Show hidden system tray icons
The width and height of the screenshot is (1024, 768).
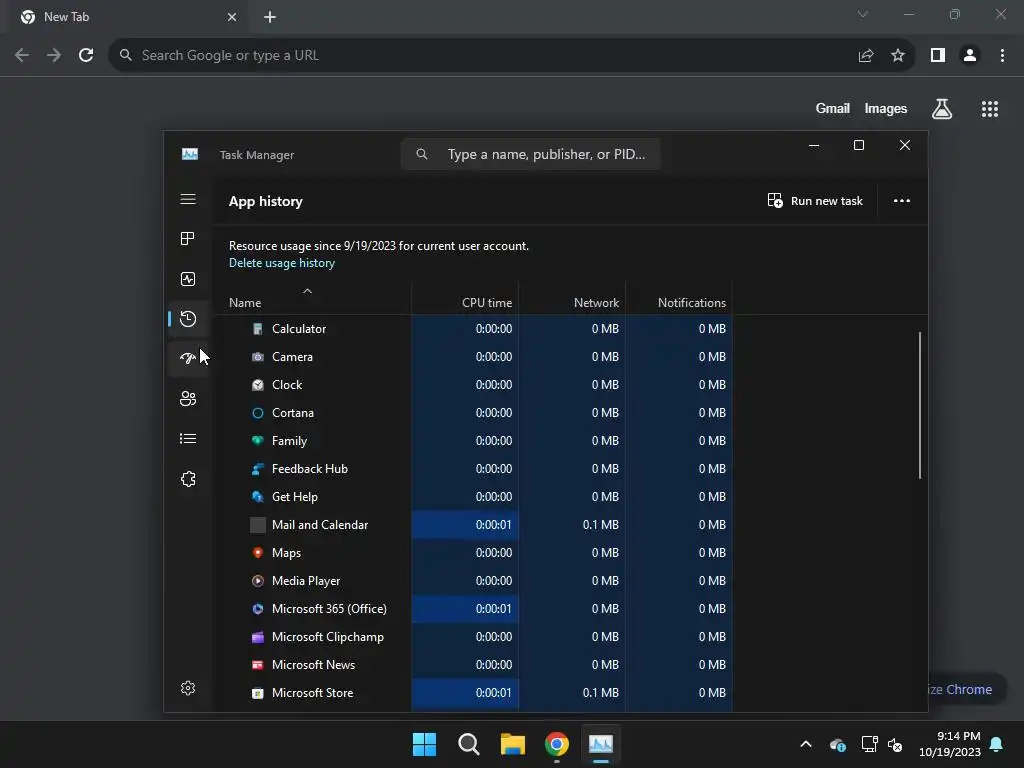(806, 744)
